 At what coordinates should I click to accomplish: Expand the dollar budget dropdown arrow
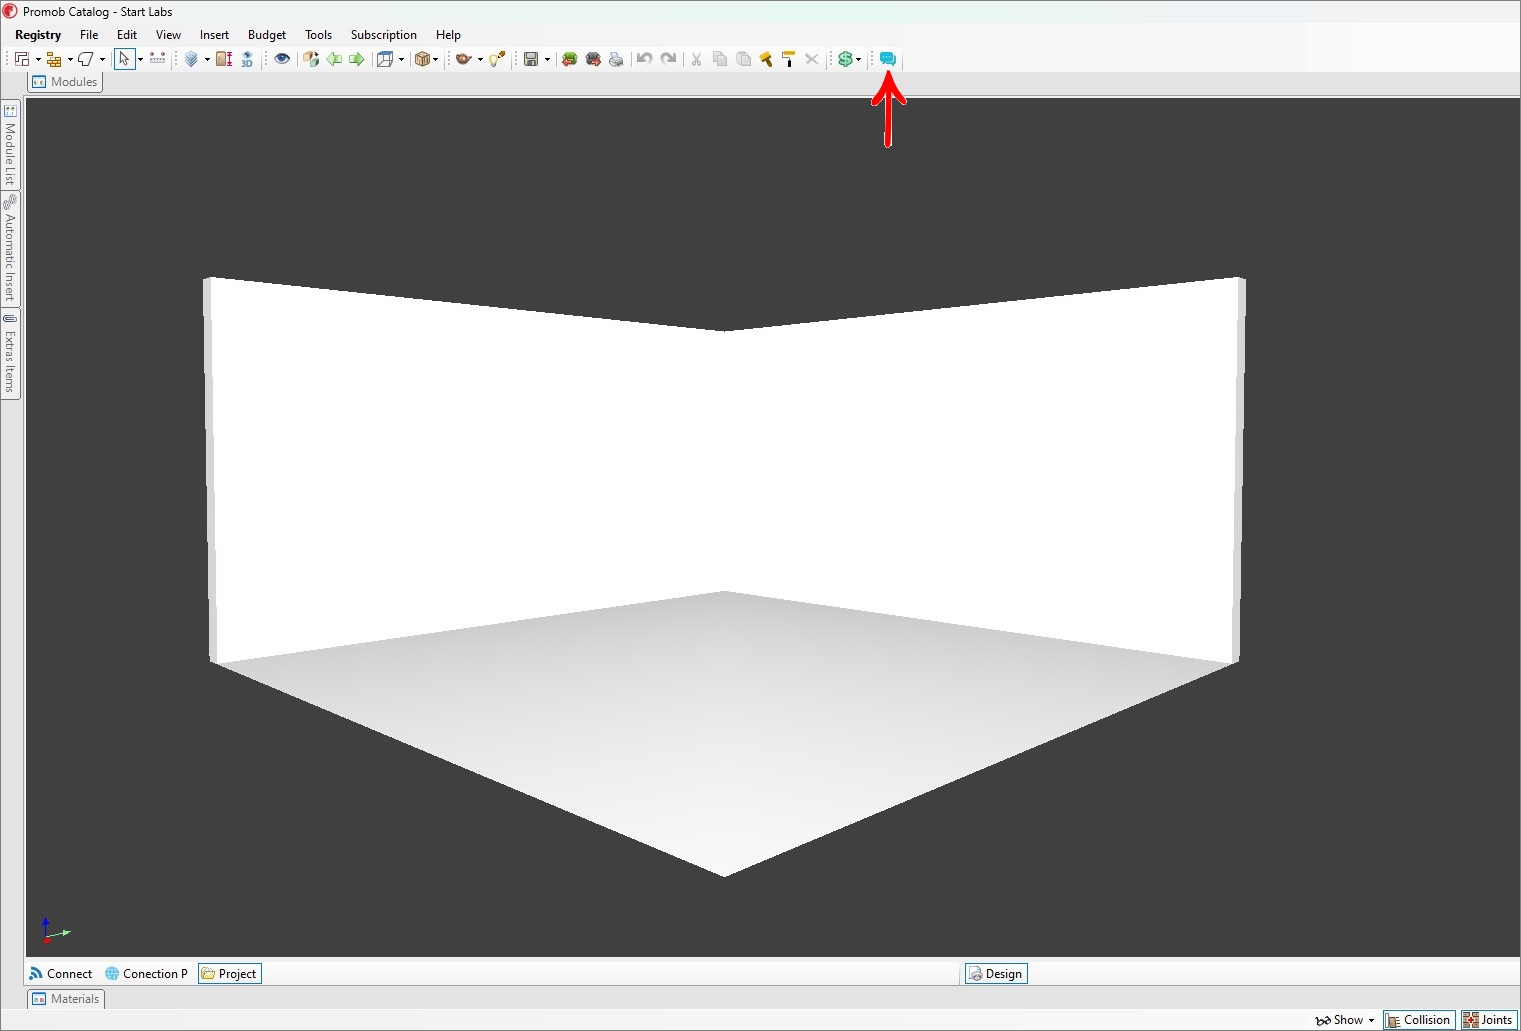[859, 59]
